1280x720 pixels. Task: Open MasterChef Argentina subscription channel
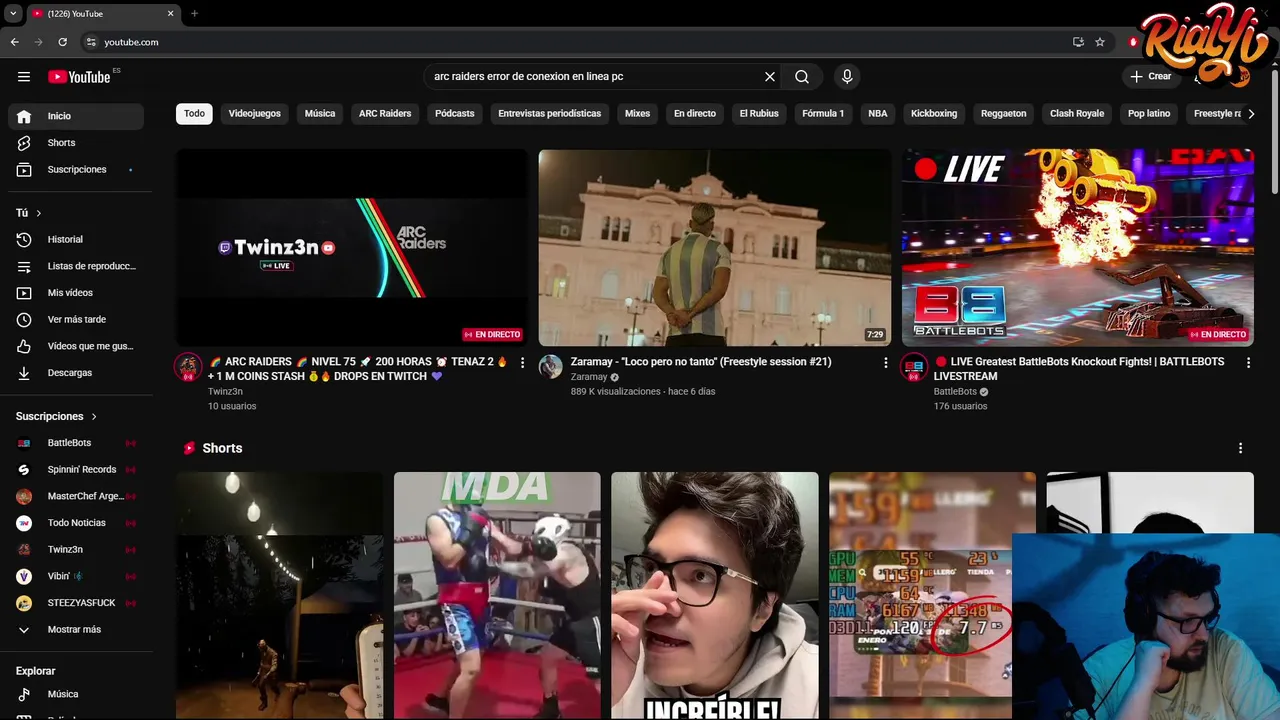click(x=76, y=496)
